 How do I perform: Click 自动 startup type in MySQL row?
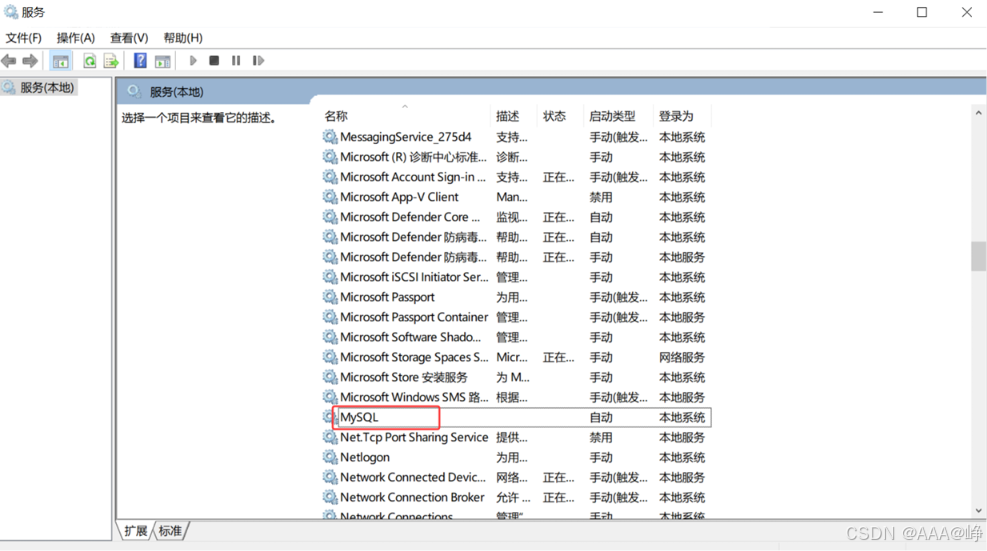[x=601, y=417]
